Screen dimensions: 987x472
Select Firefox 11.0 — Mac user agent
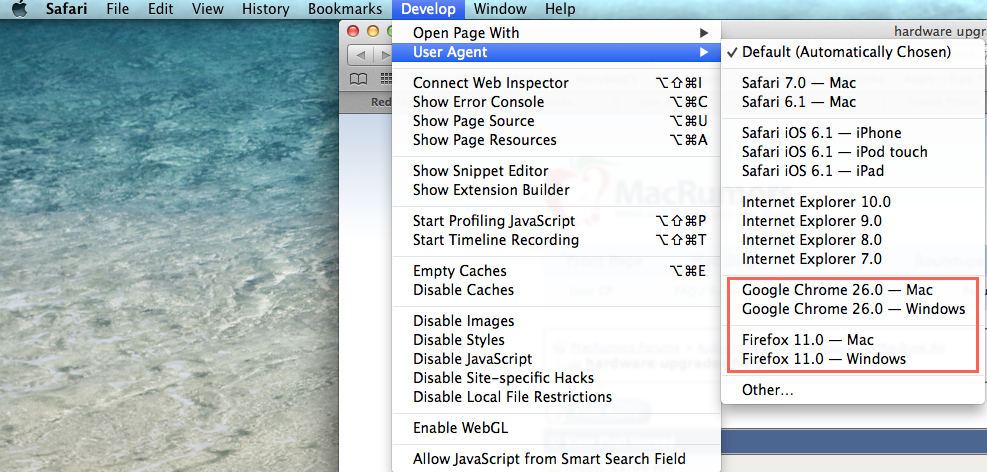click(851, 340)
